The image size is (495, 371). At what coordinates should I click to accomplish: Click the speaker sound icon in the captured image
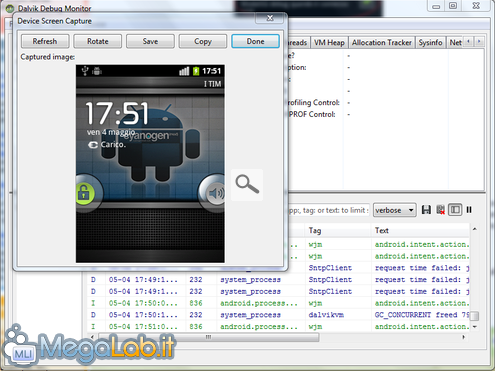pyautogui.click(x=216, y=193)
